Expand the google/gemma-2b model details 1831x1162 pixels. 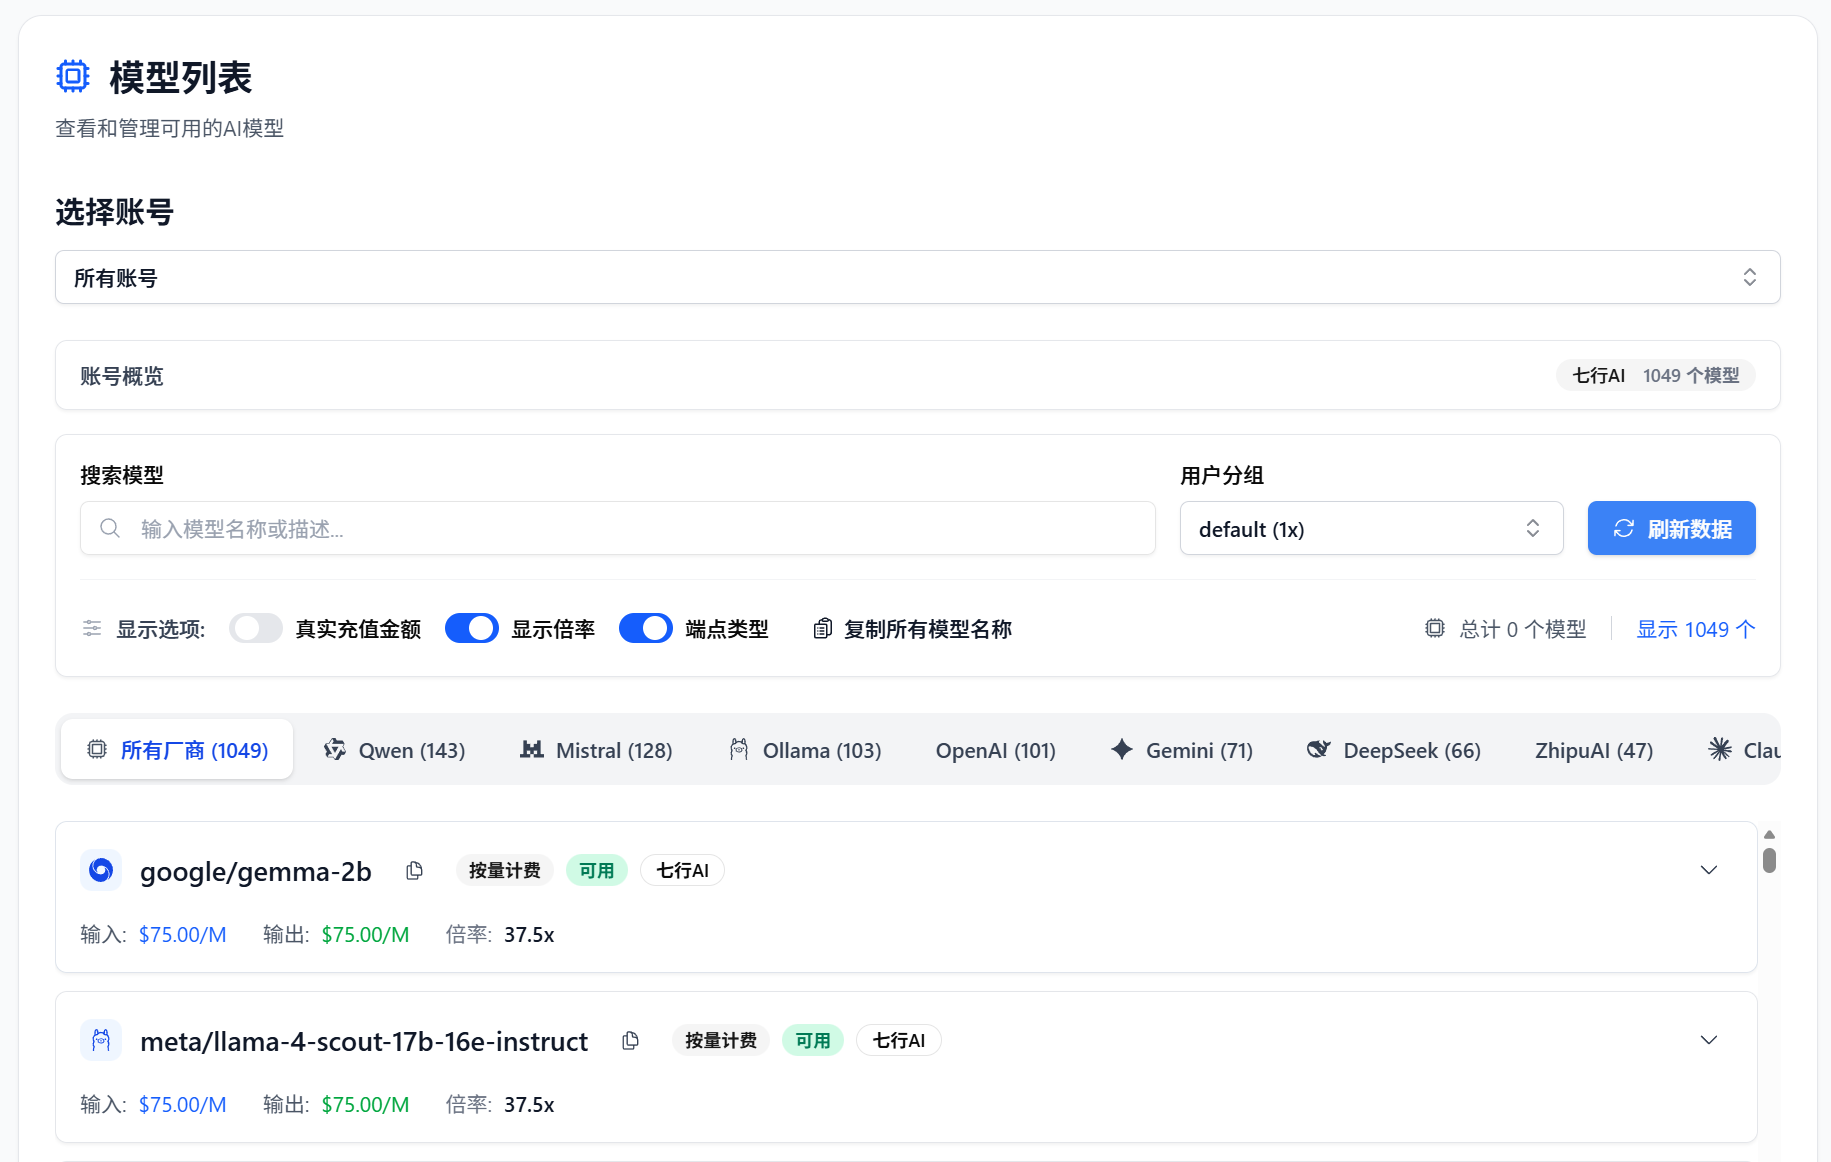tap(1708, 870)
